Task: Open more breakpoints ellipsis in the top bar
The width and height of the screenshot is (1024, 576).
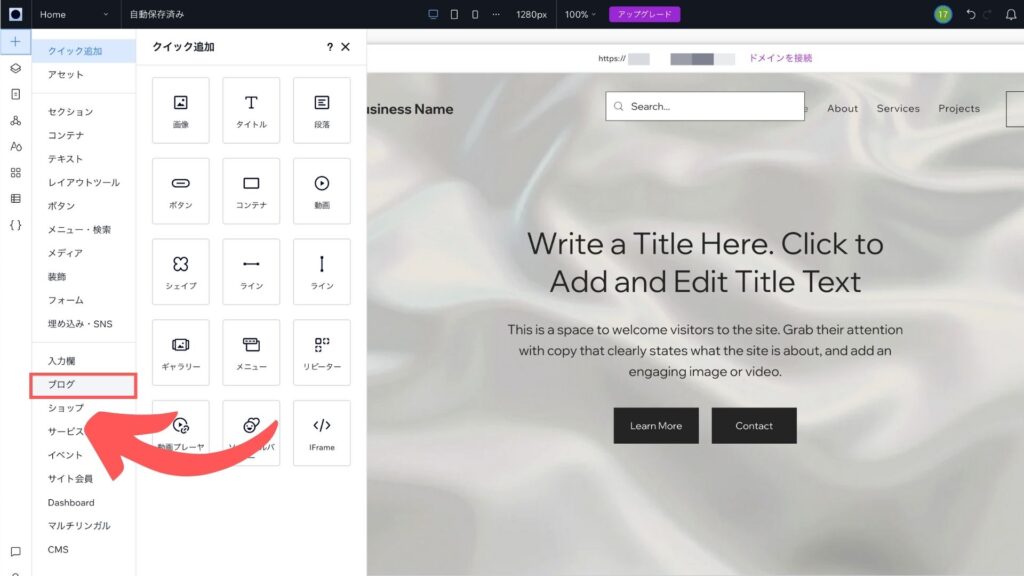Action: coord(496,14)
